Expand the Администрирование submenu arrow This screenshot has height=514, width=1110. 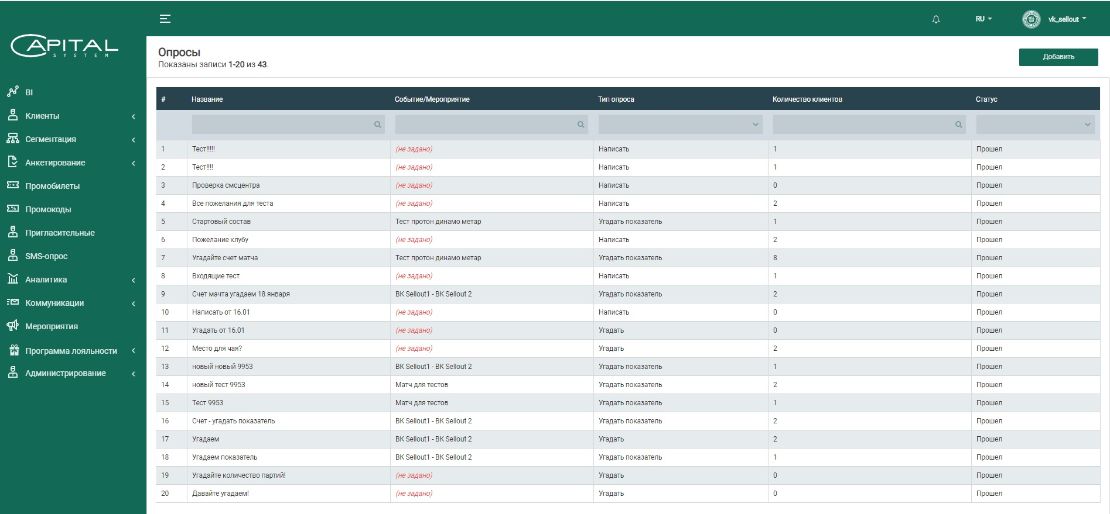point(133,373)
